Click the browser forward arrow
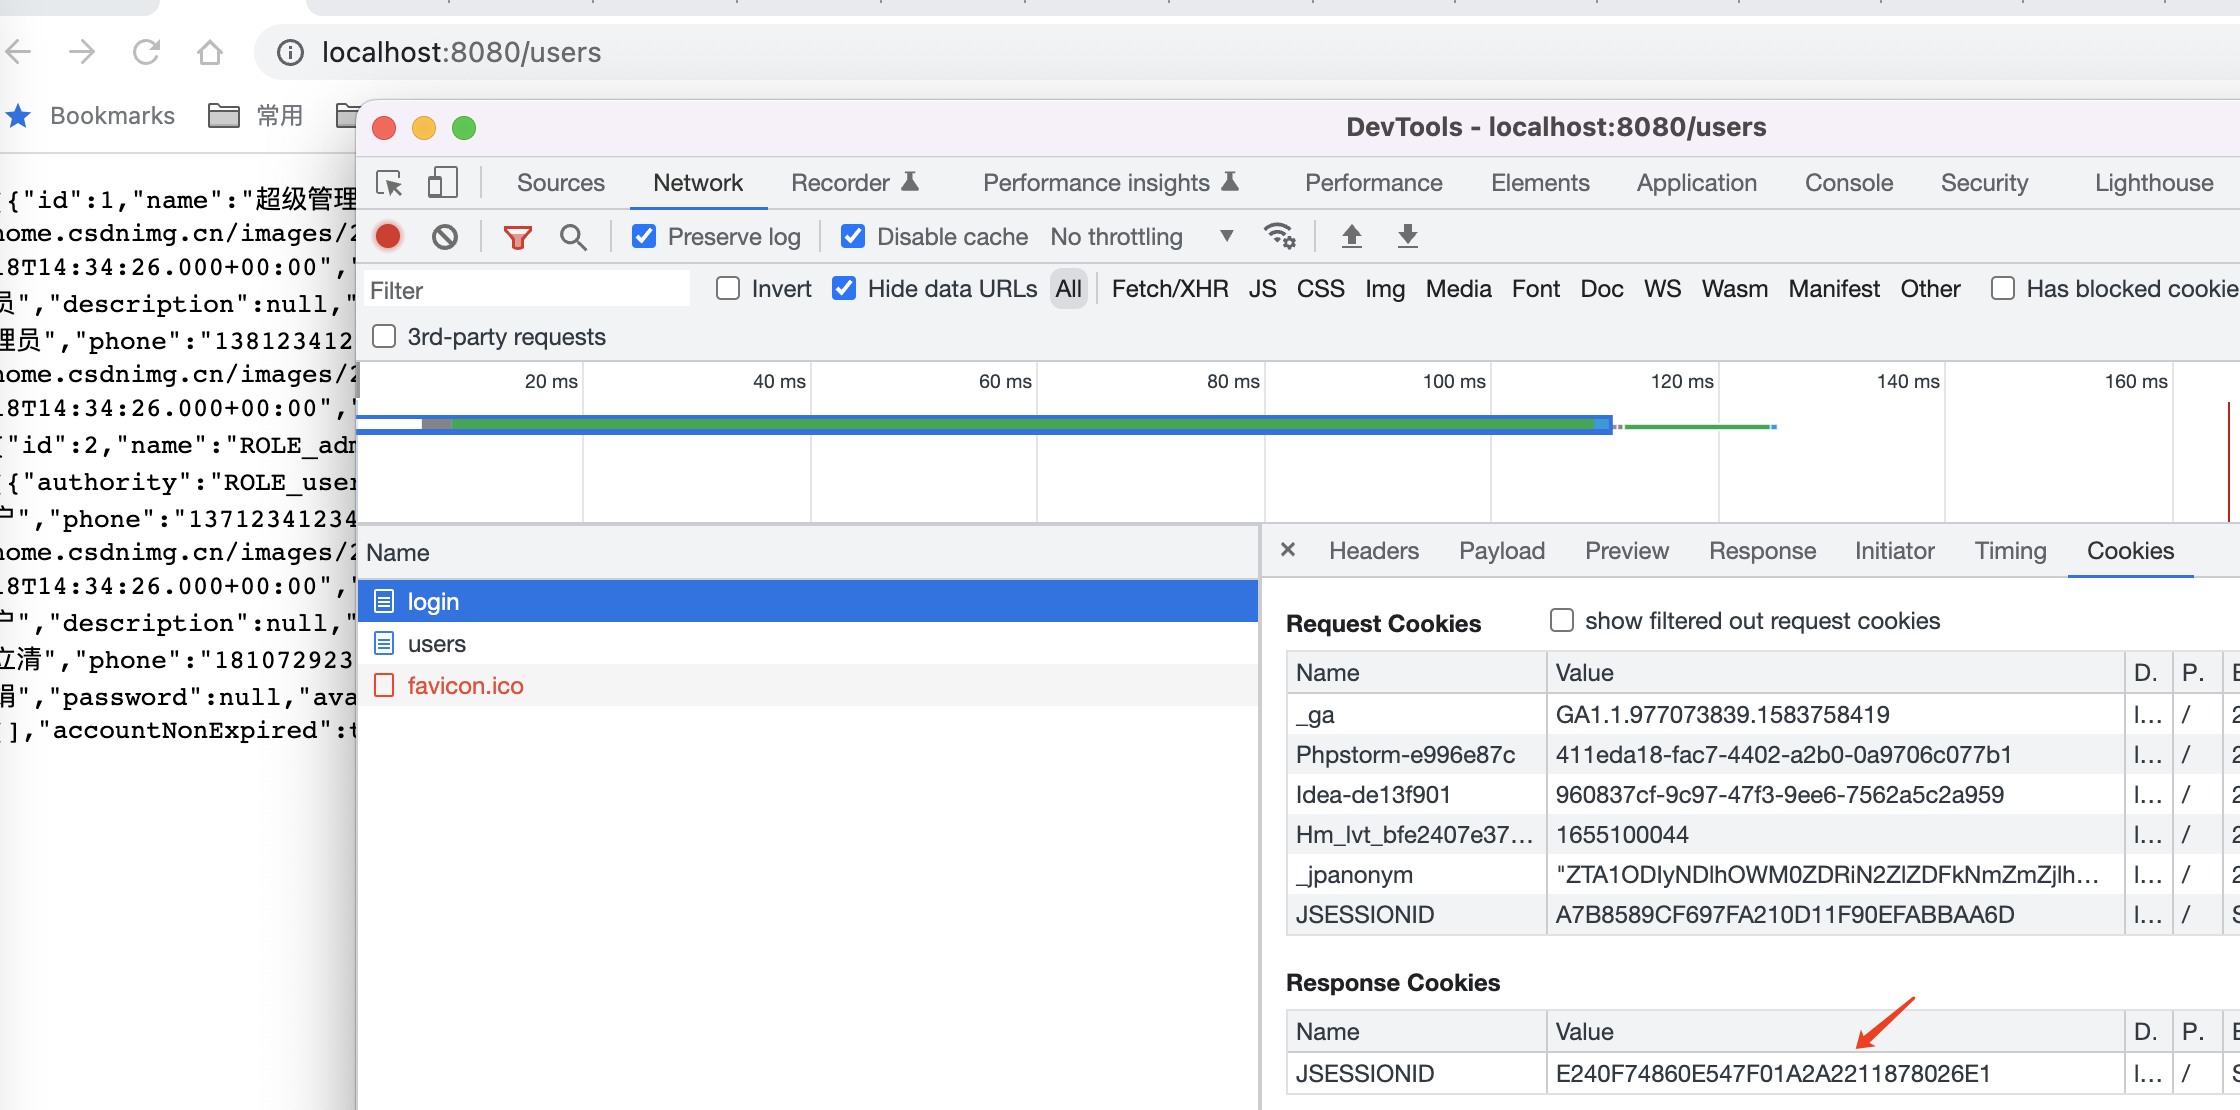 click(x=82, y=52)
